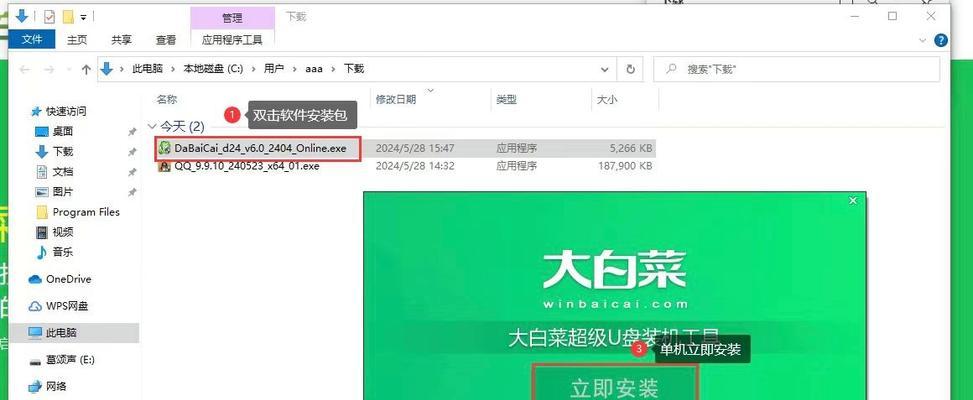Click the 搜索"下载" search box
The height and width of the screenshot is (400, 973).
pos(797,69)
